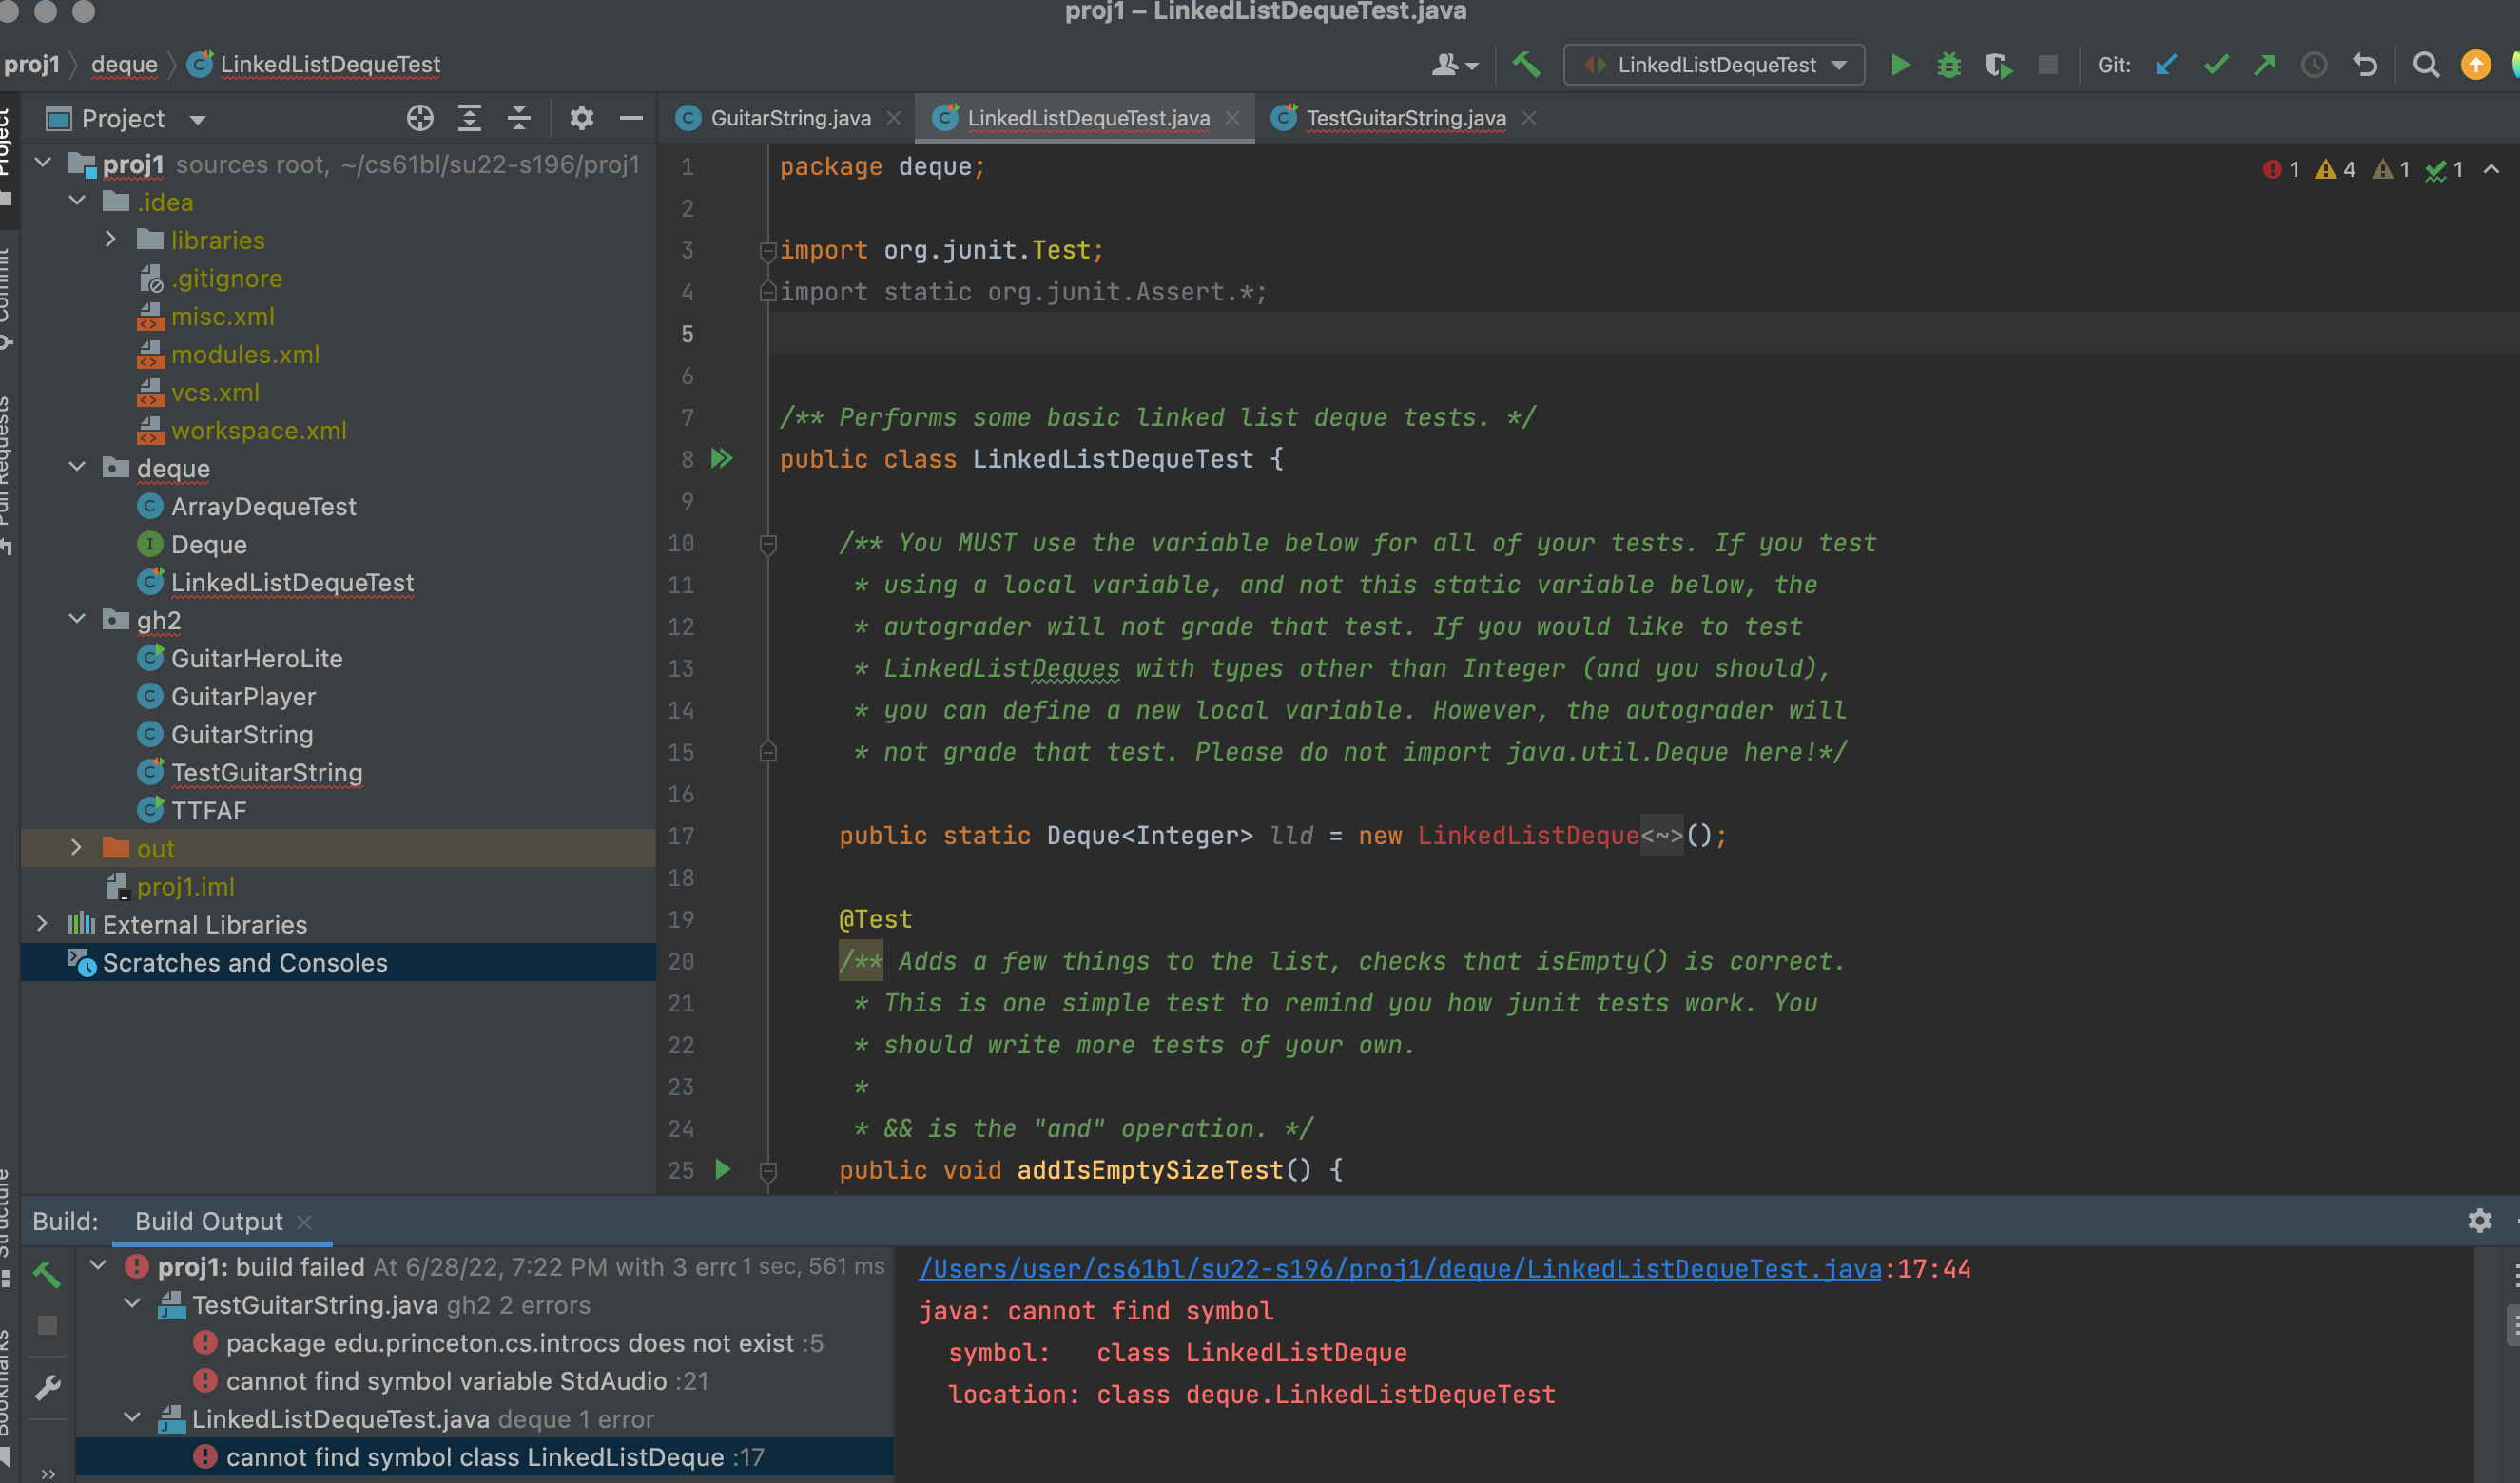
Task: Open Project panel settings gear
Action: click(581, 118)
